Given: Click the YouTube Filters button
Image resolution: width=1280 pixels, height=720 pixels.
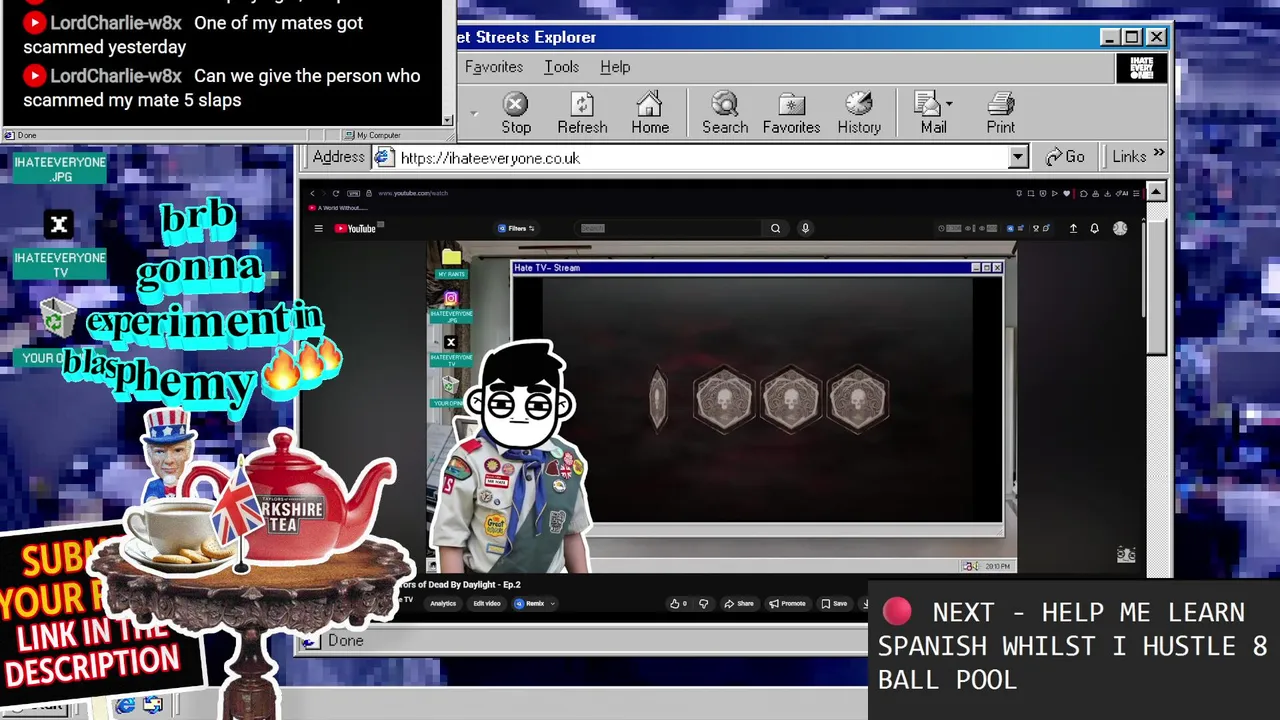Looking at the screenshot, I should point(516,228).
